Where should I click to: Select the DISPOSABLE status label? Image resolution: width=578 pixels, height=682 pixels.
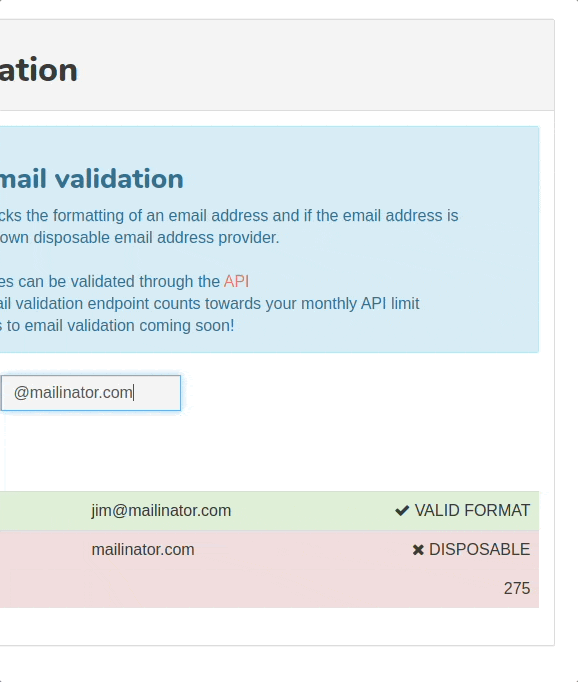[479, 550]
